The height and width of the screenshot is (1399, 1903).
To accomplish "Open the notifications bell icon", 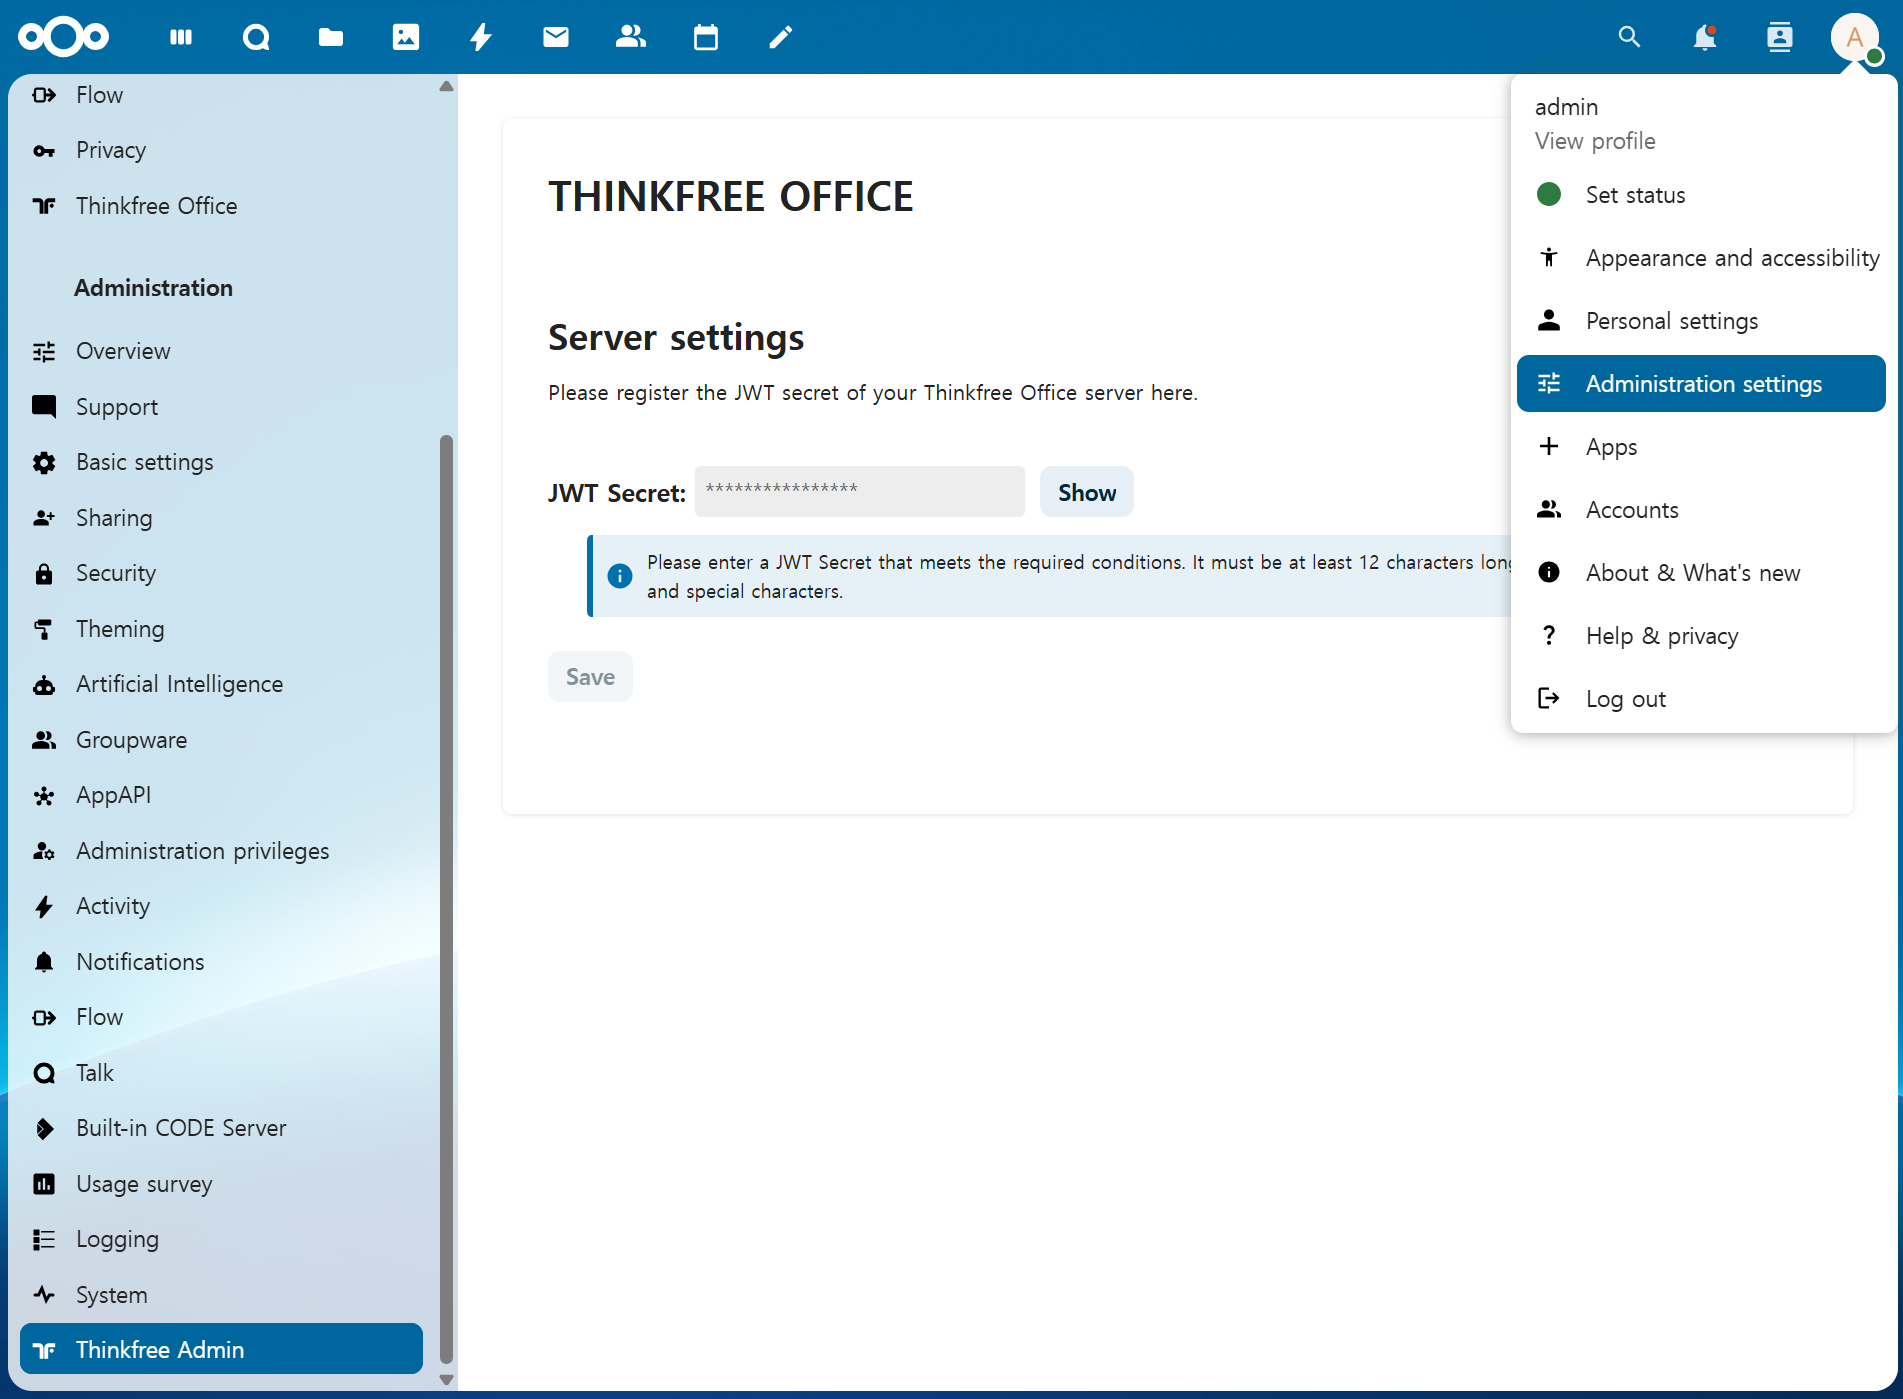I will tap(1705, 37).
